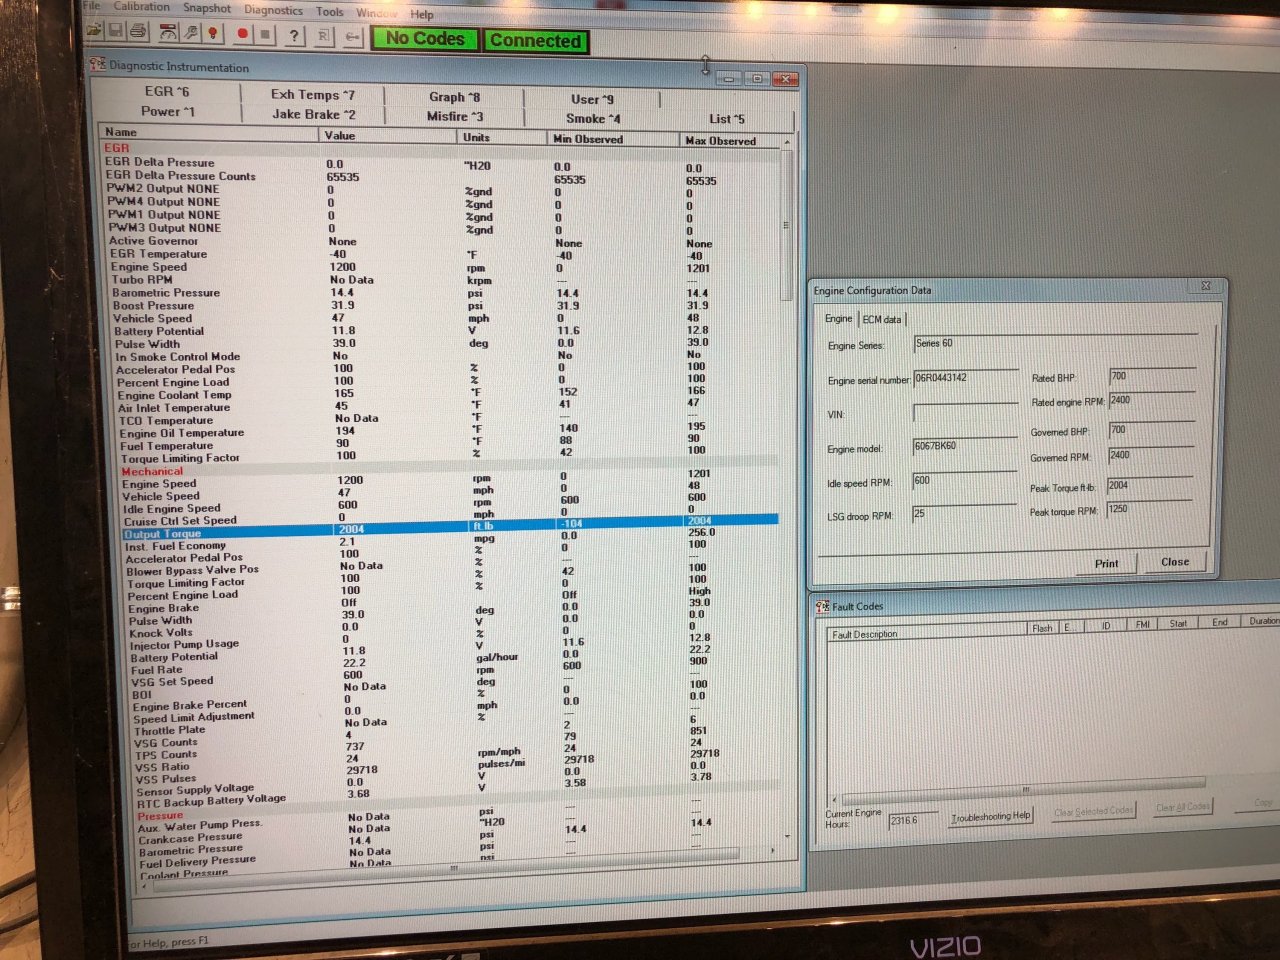Viewport: 1280px width, 960px height.
Task: Switch to ECM data tab
Action: [x=882, y=319]
